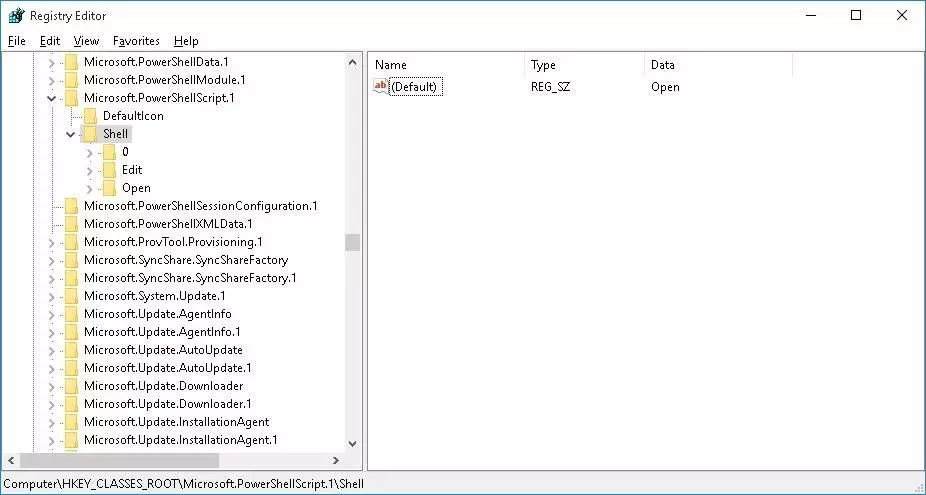Collapse the Microsoft.PowerShellScript.1 key

pyautogui.click(x=51, y=99)
